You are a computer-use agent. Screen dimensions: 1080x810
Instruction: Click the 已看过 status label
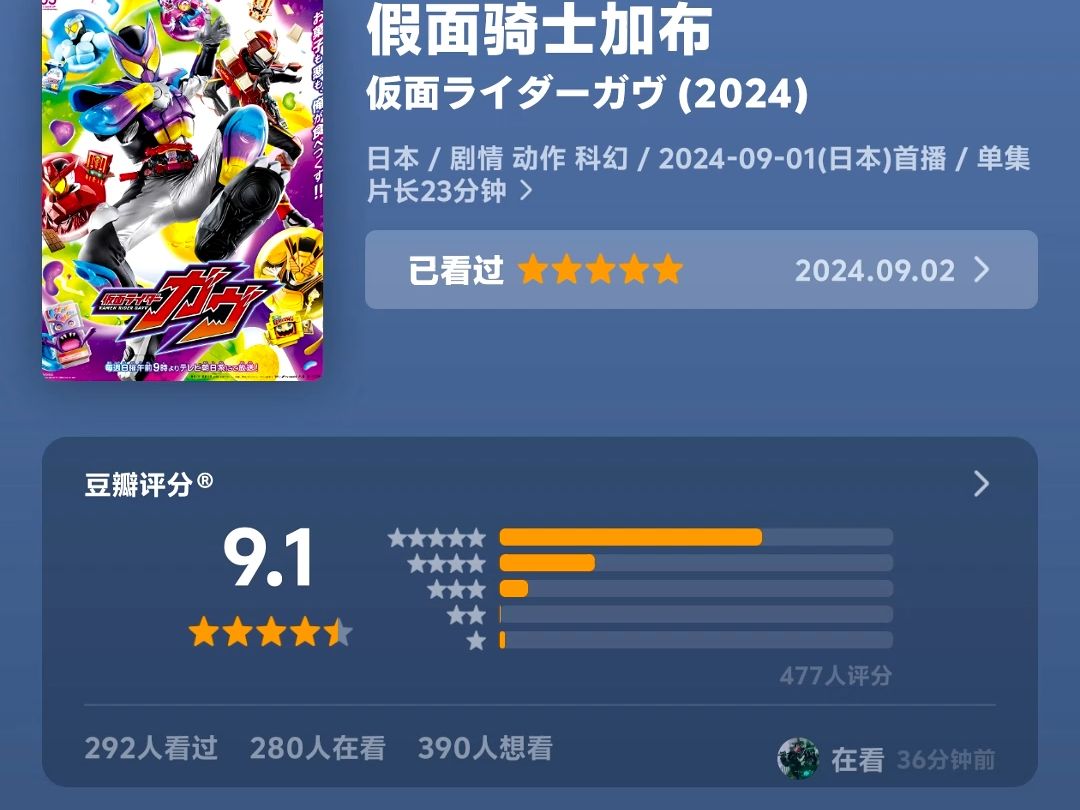point(455,270)
